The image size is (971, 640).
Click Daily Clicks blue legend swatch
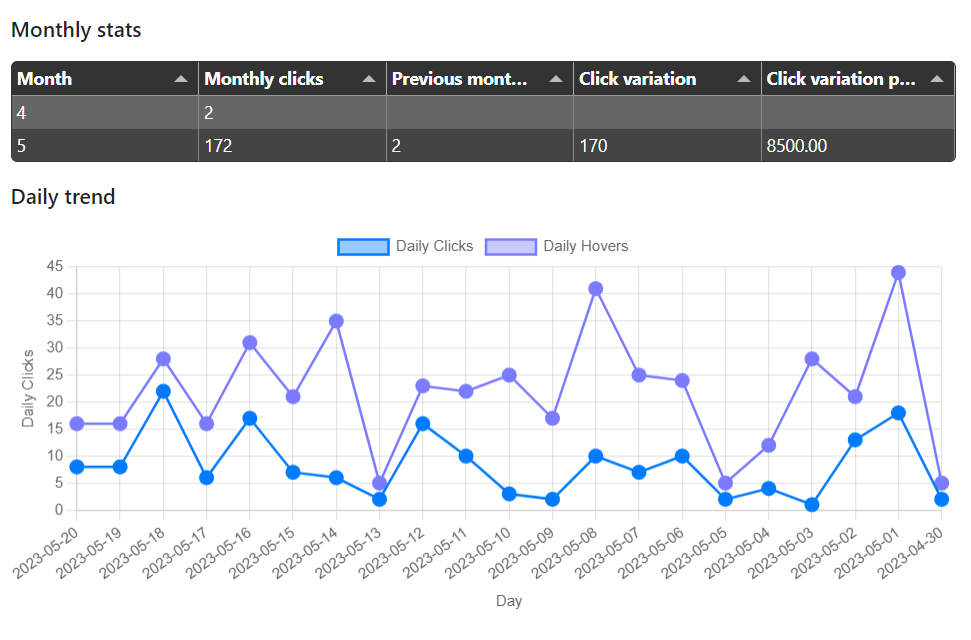364,247
